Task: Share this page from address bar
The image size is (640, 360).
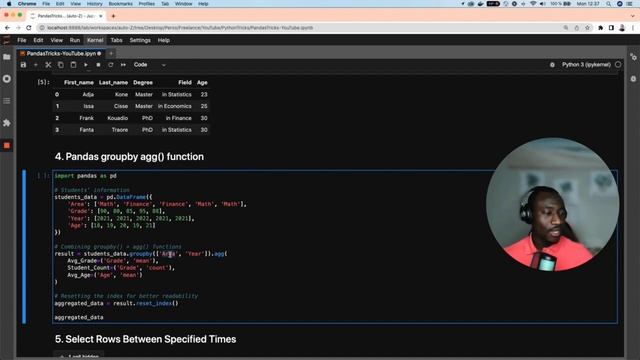Action: [x=577, y=28]
